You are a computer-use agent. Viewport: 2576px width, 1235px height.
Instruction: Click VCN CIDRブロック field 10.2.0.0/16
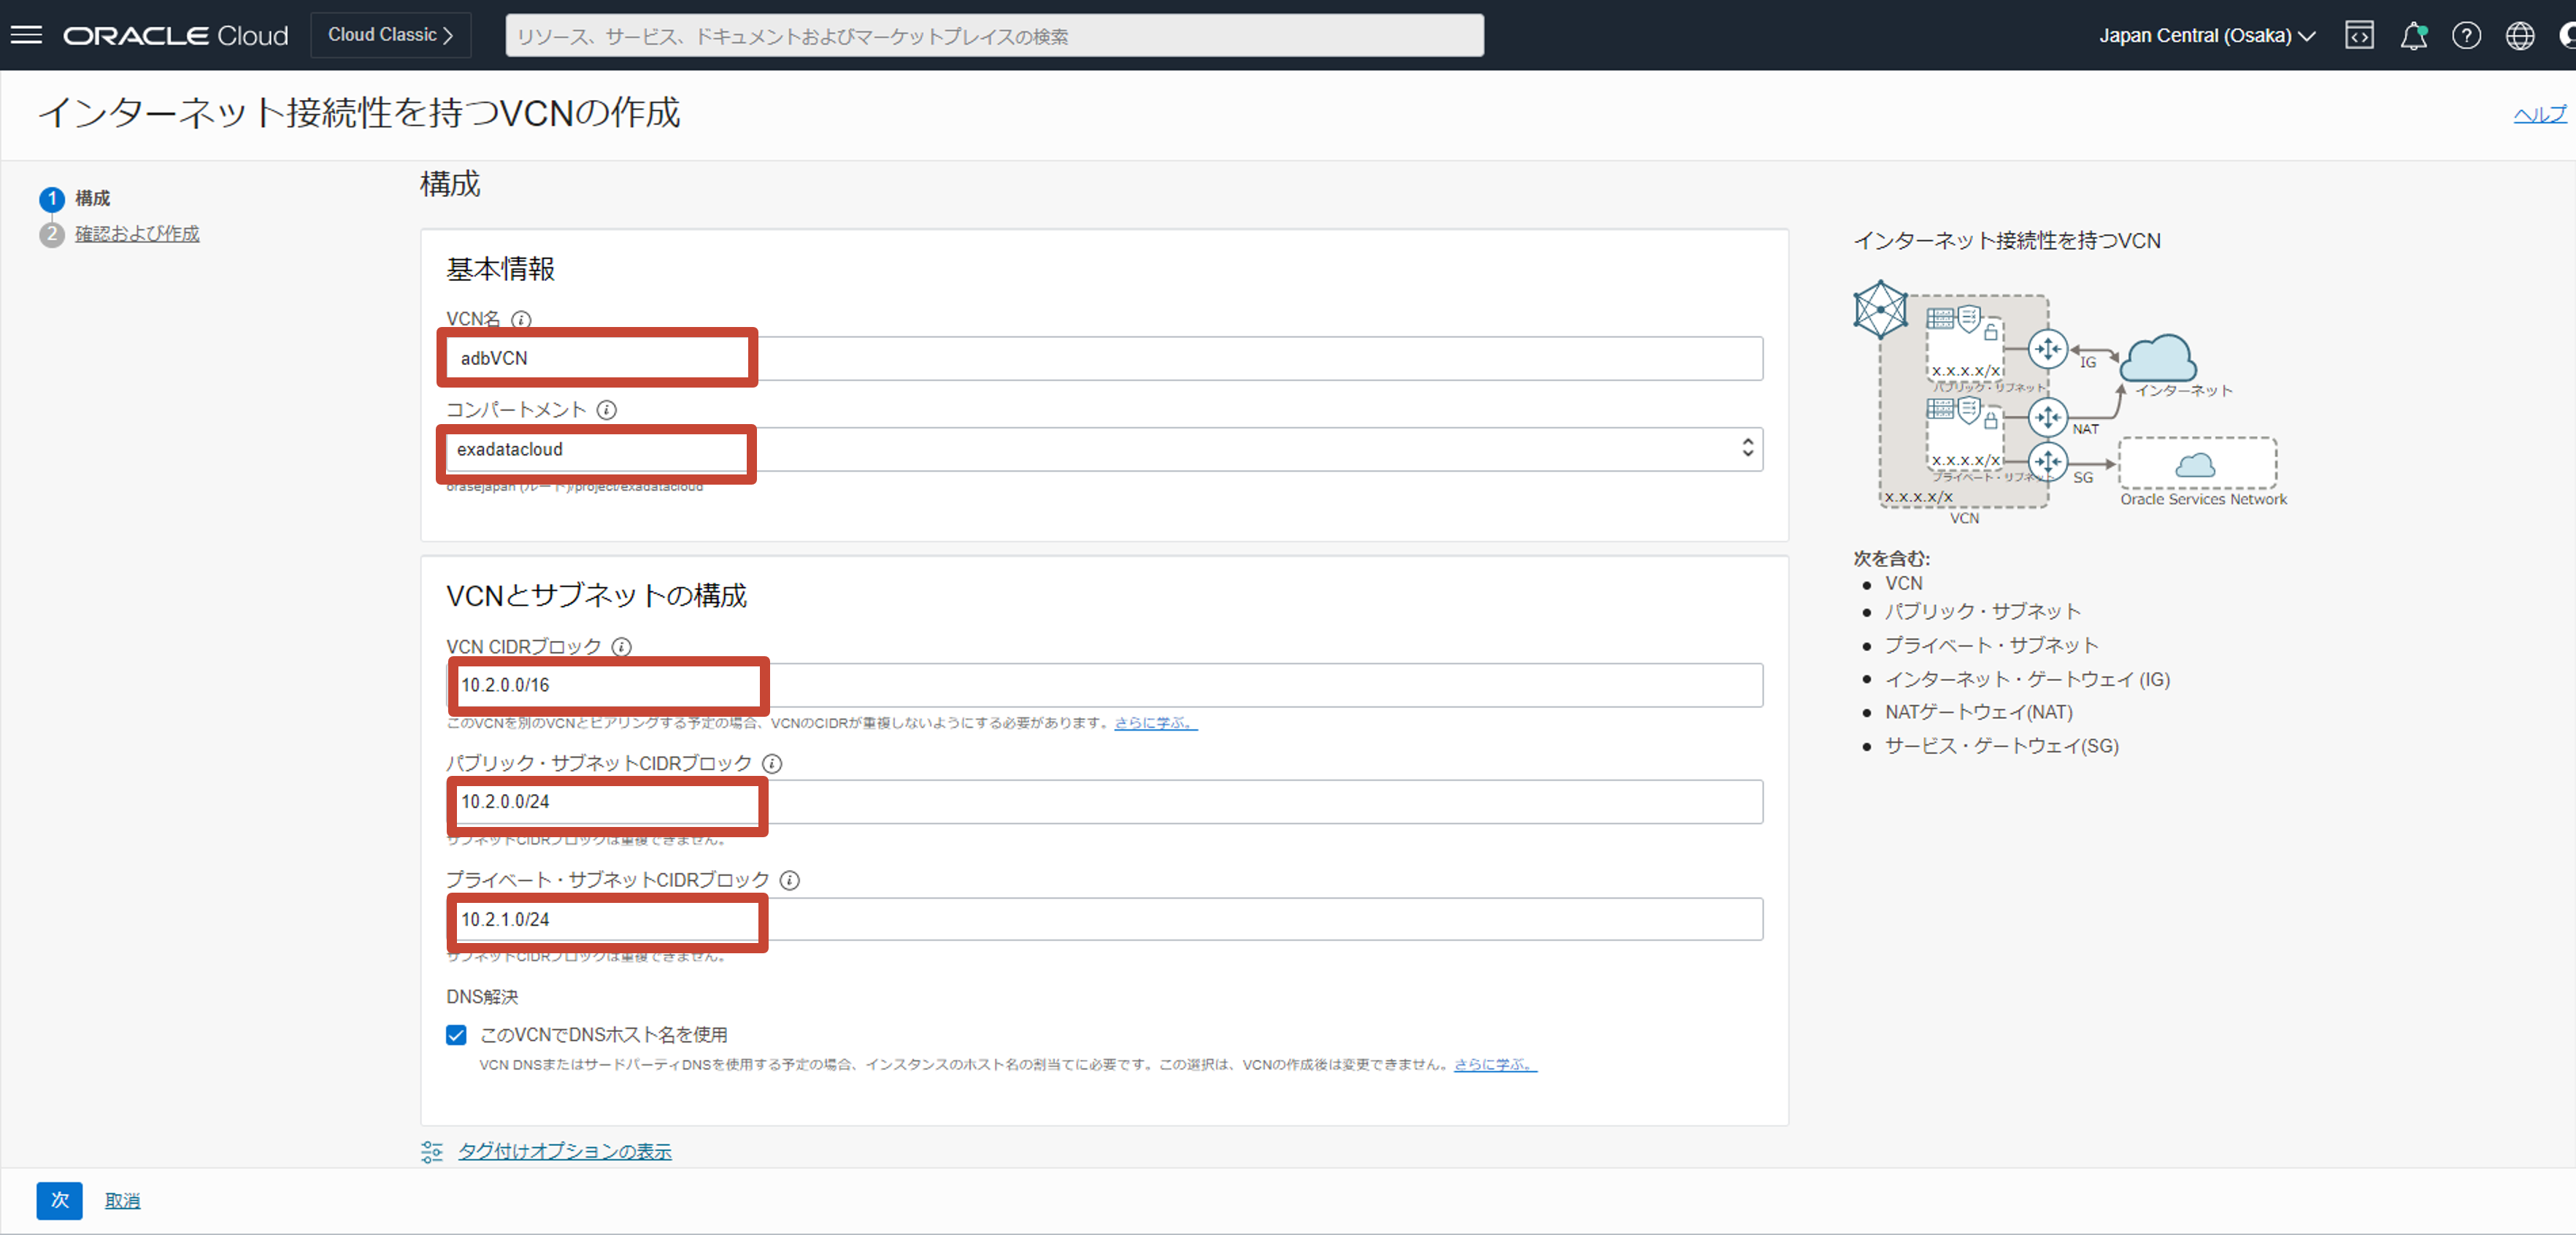[1104, 685]
